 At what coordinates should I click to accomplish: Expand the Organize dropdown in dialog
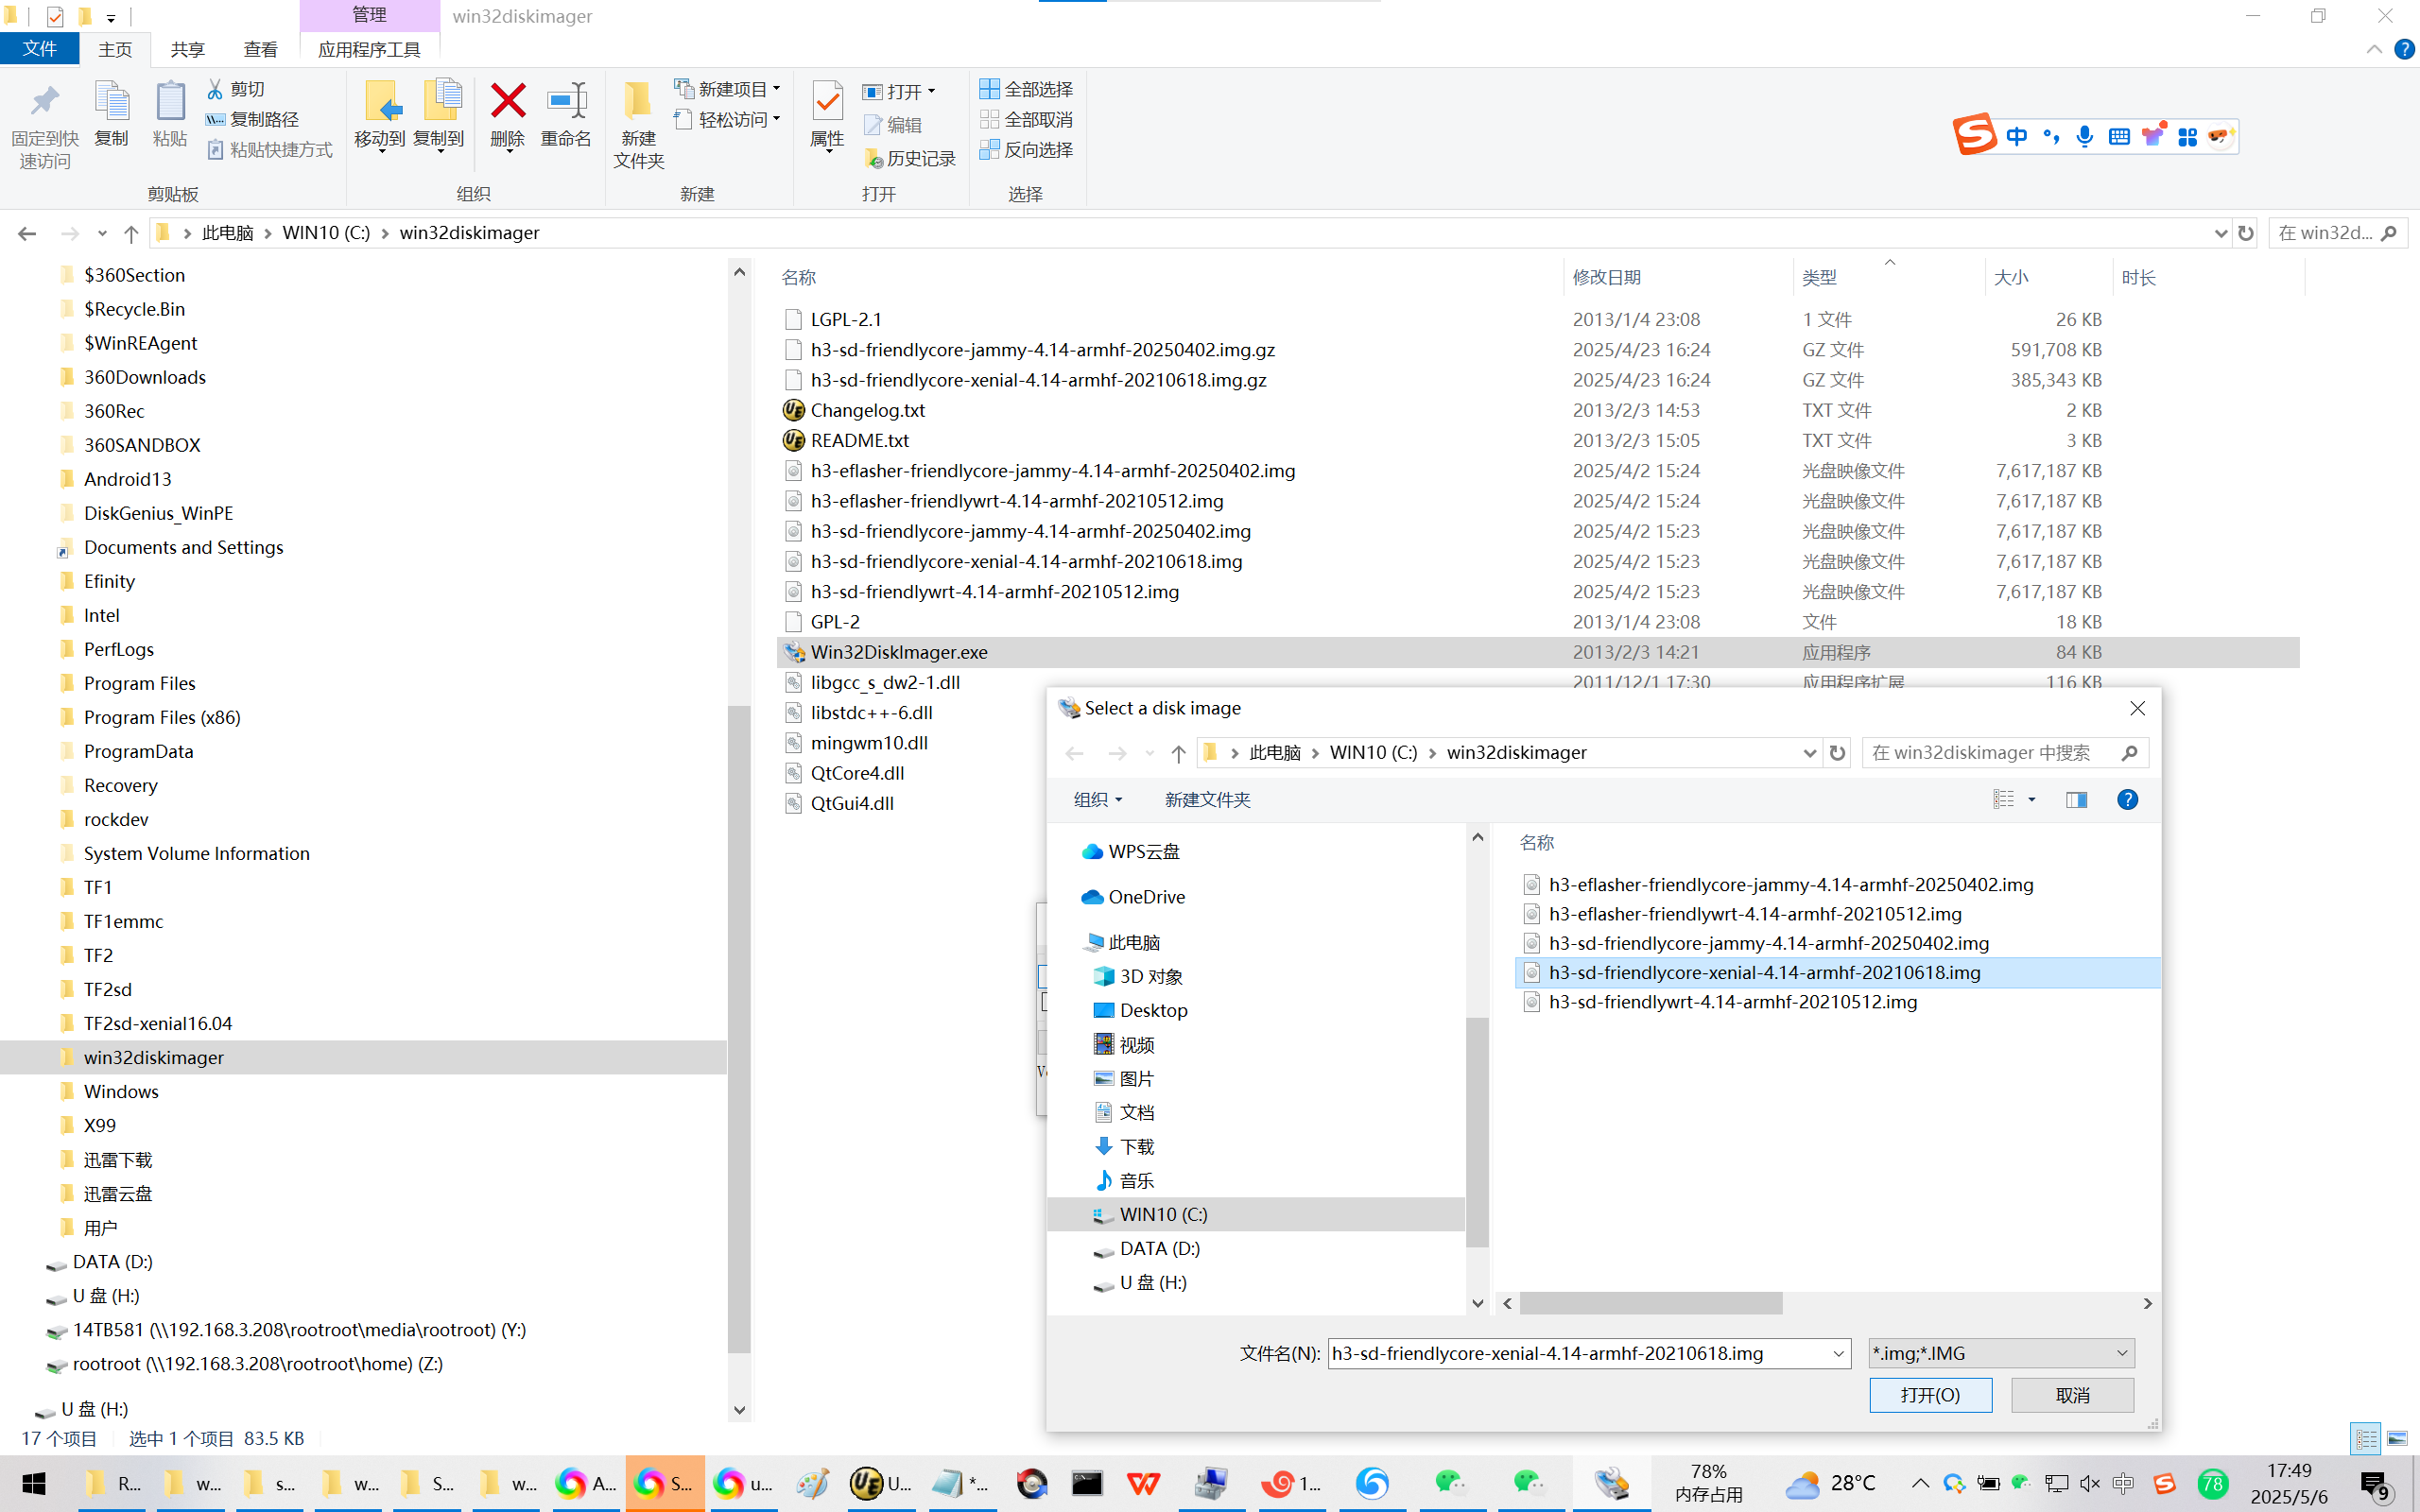1097,799
